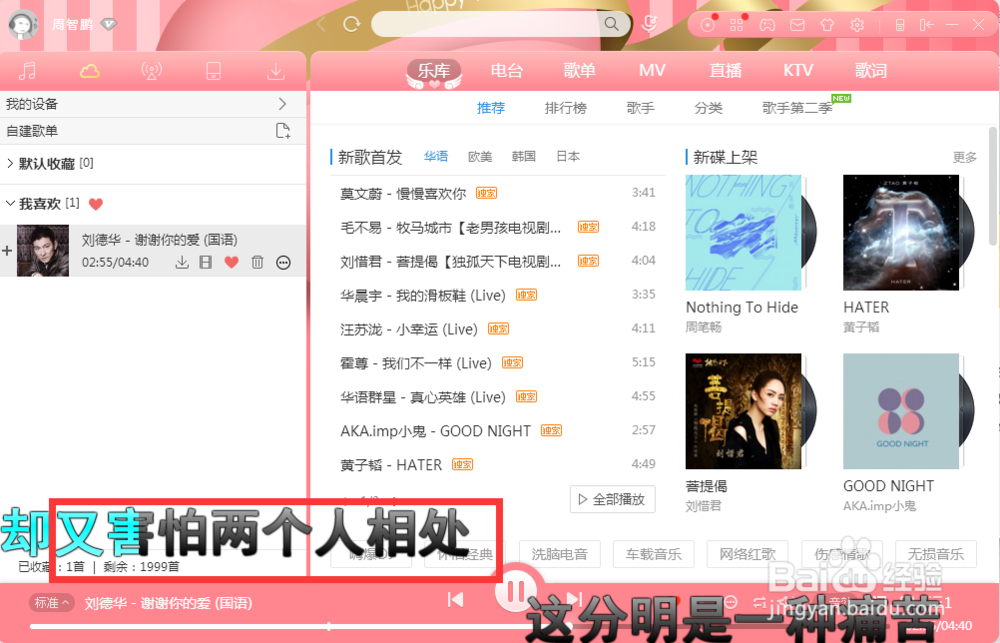Click the remote control phone icon

[x=900, y=25]
